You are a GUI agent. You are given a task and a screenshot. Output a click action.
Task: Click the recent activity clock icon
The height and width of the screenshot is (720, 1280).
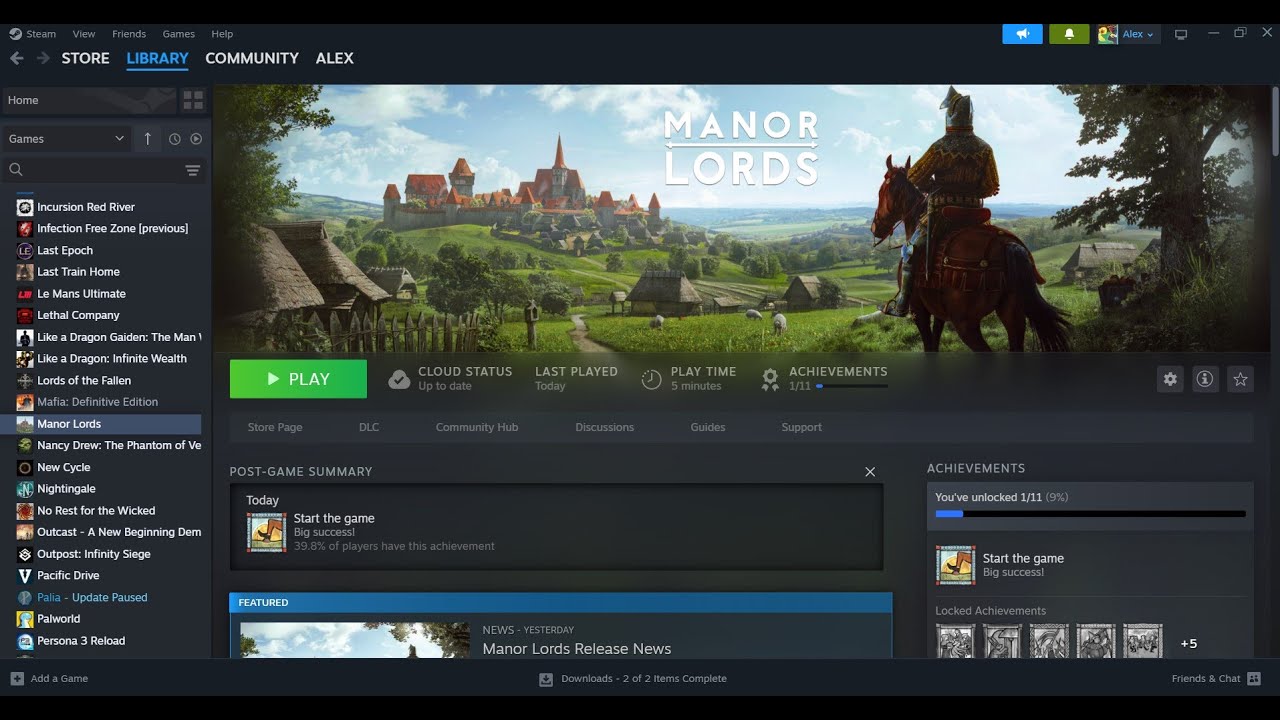click(175, 139)
